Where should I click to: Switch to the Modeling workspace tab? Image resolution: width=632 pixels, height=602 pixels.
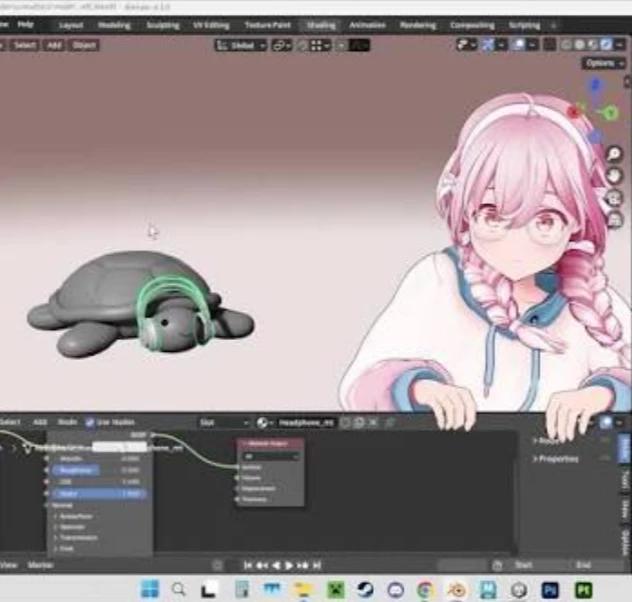(x=114, y=25)
